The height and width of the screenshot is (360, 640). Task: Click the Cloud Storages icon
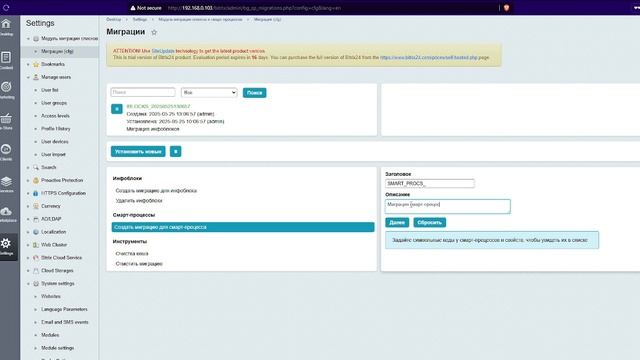coord(36,271)
